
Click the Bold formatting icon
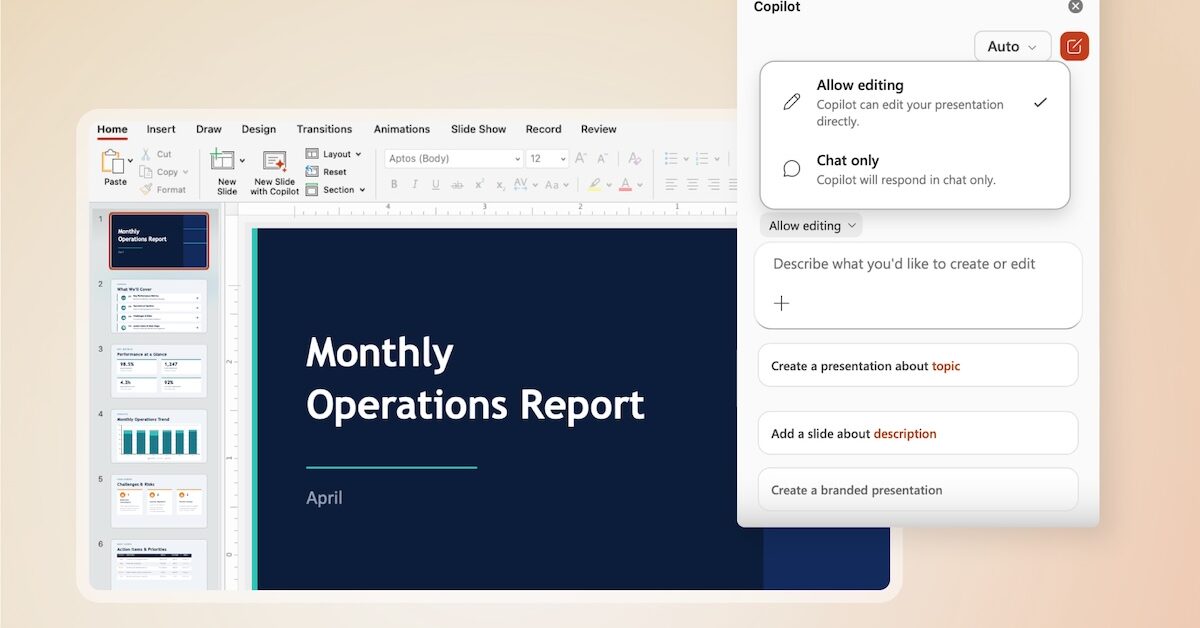click(394, 185)
